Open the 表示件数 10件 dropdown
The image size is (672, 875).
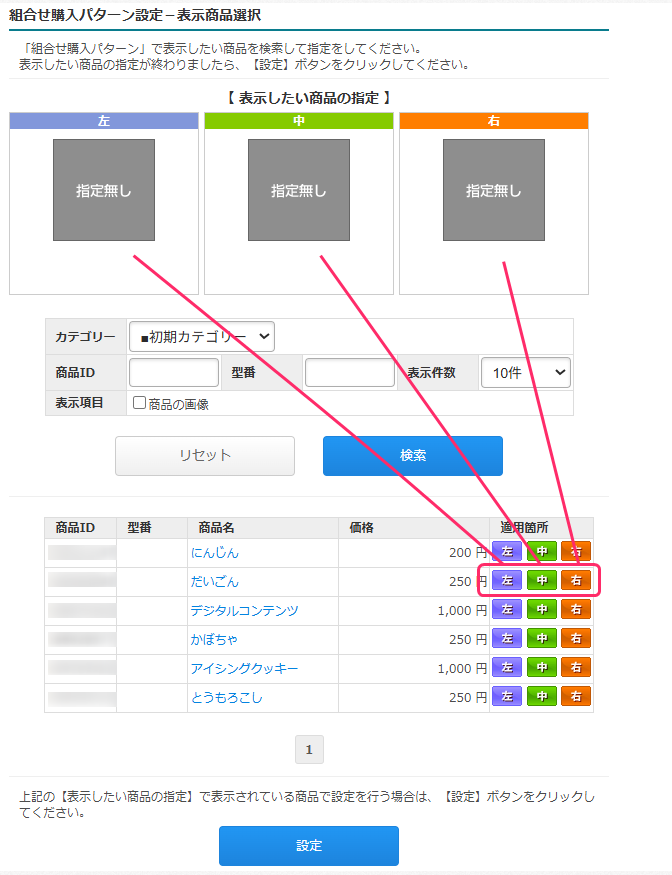(526, 372)
